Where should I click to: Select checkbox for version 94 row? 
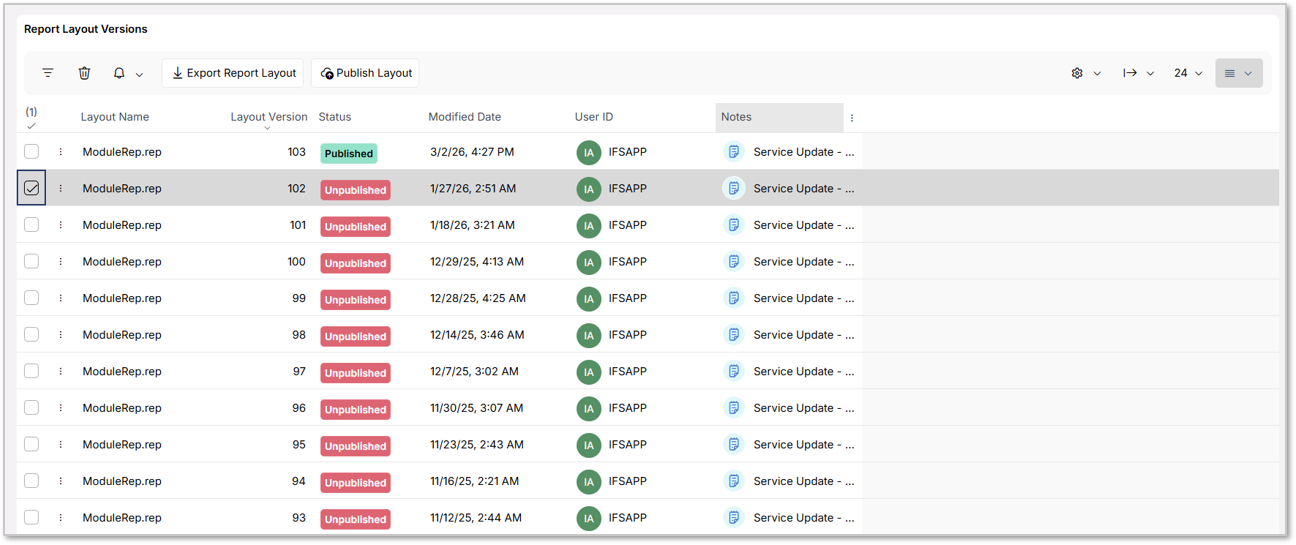[x=32, y=481]
